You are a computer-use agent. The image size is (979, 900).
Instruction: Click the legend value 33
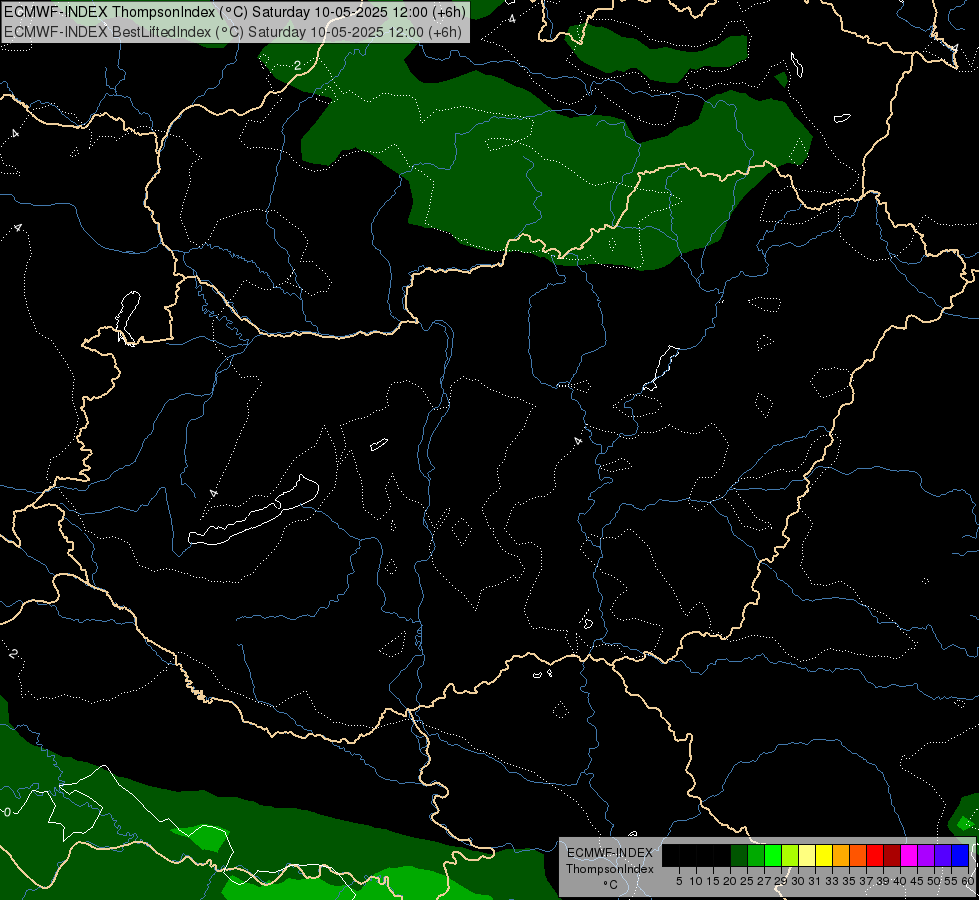click(x=832, y=881)
